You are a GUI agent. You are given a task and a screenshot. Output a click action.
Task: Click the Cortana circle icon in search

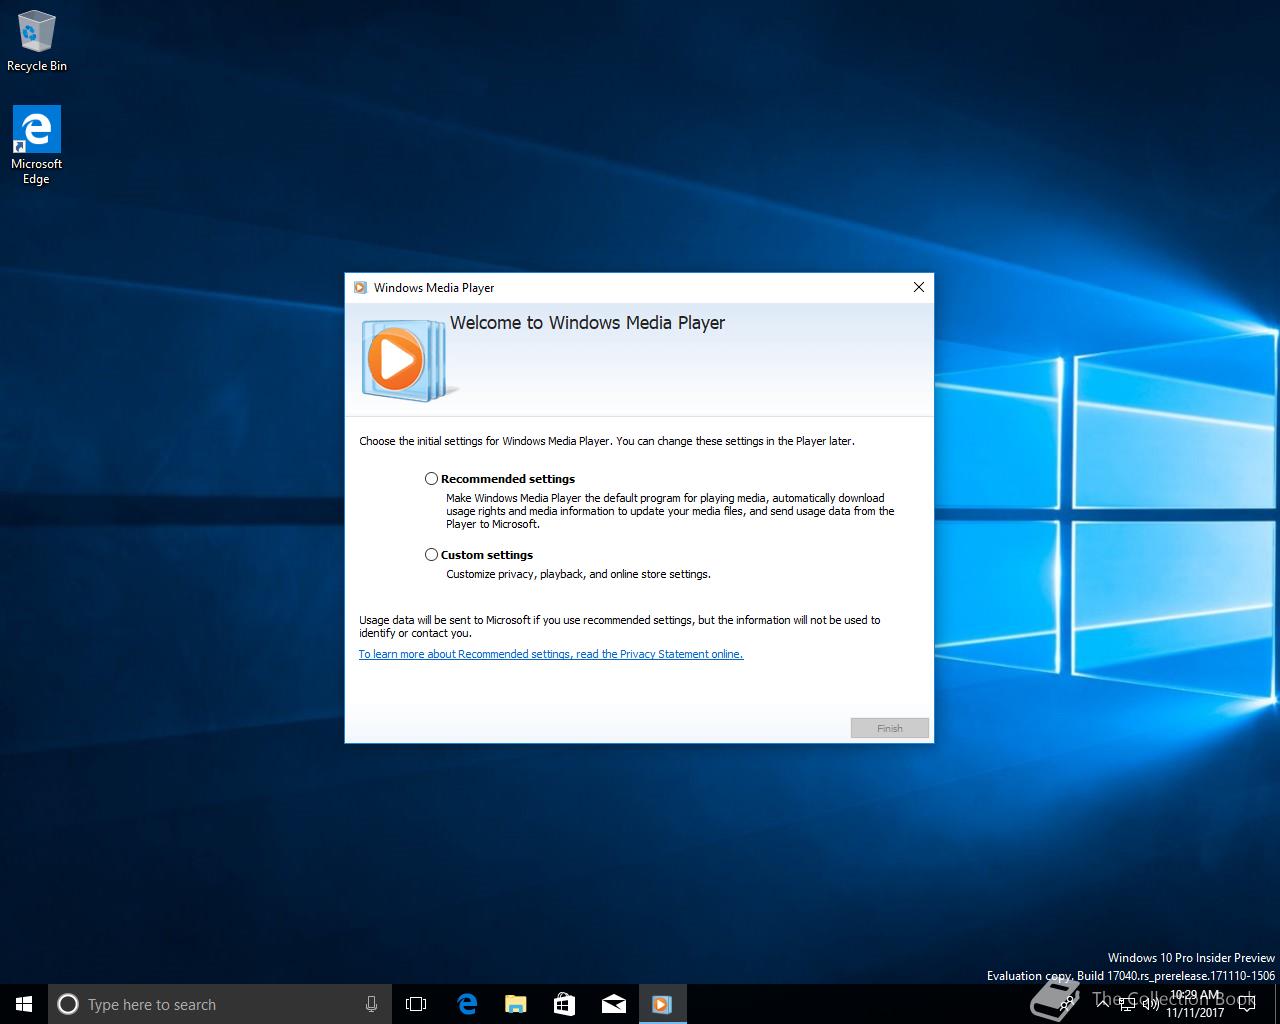point(68,1004)
